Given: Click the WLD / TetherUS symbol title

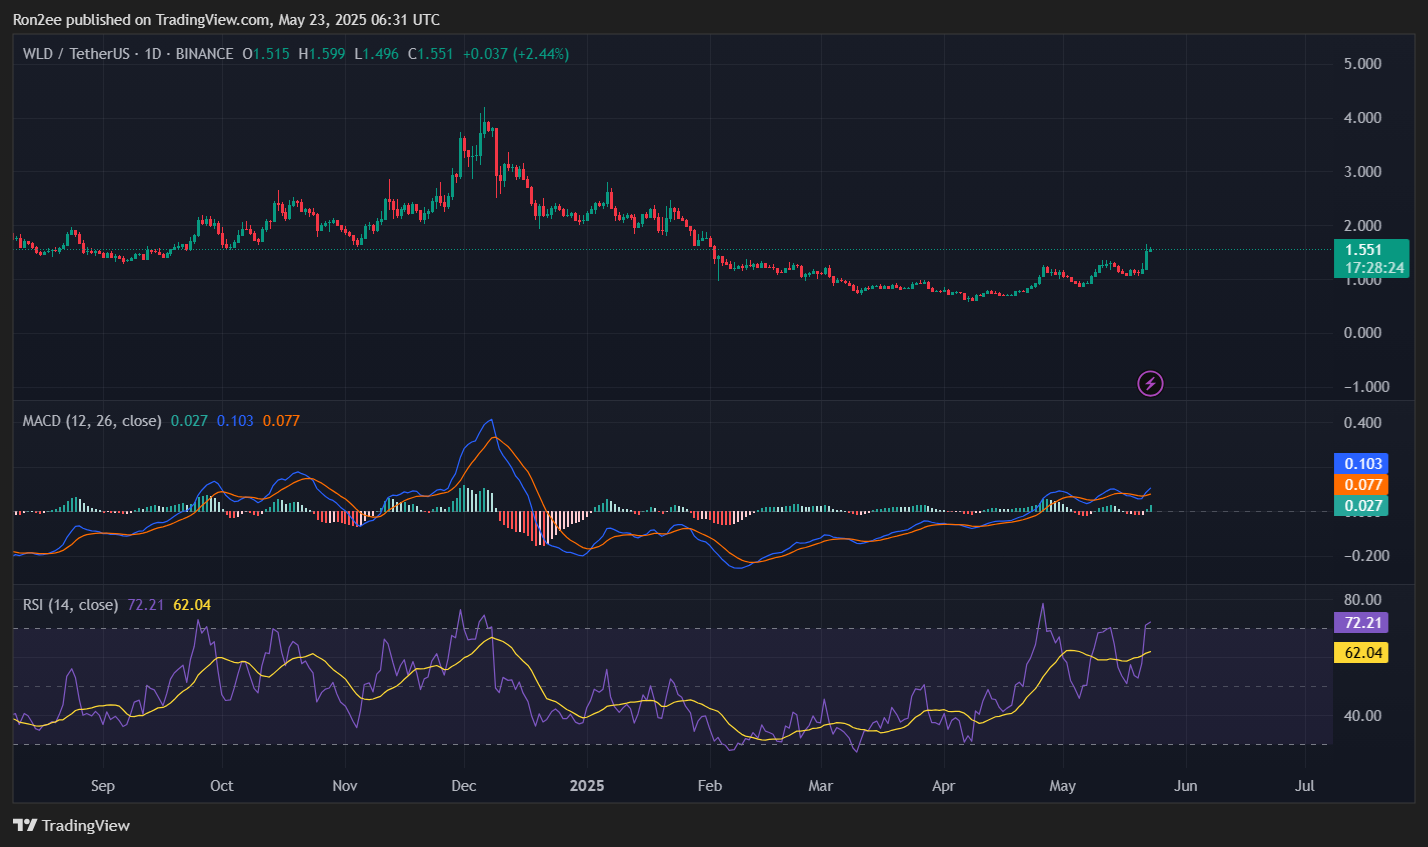Looking at the screenshot, I should (78, 54).
